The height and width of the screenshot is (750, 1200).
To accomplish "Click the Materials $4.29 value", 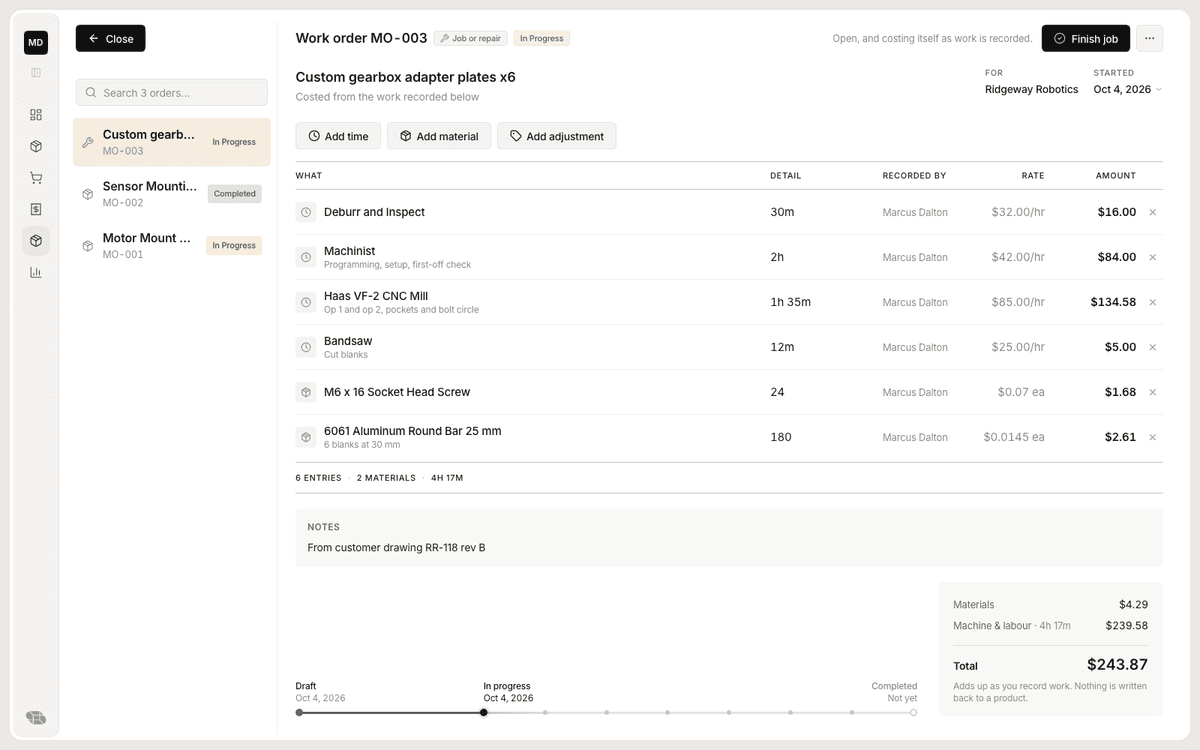I will click(1133, 605).
